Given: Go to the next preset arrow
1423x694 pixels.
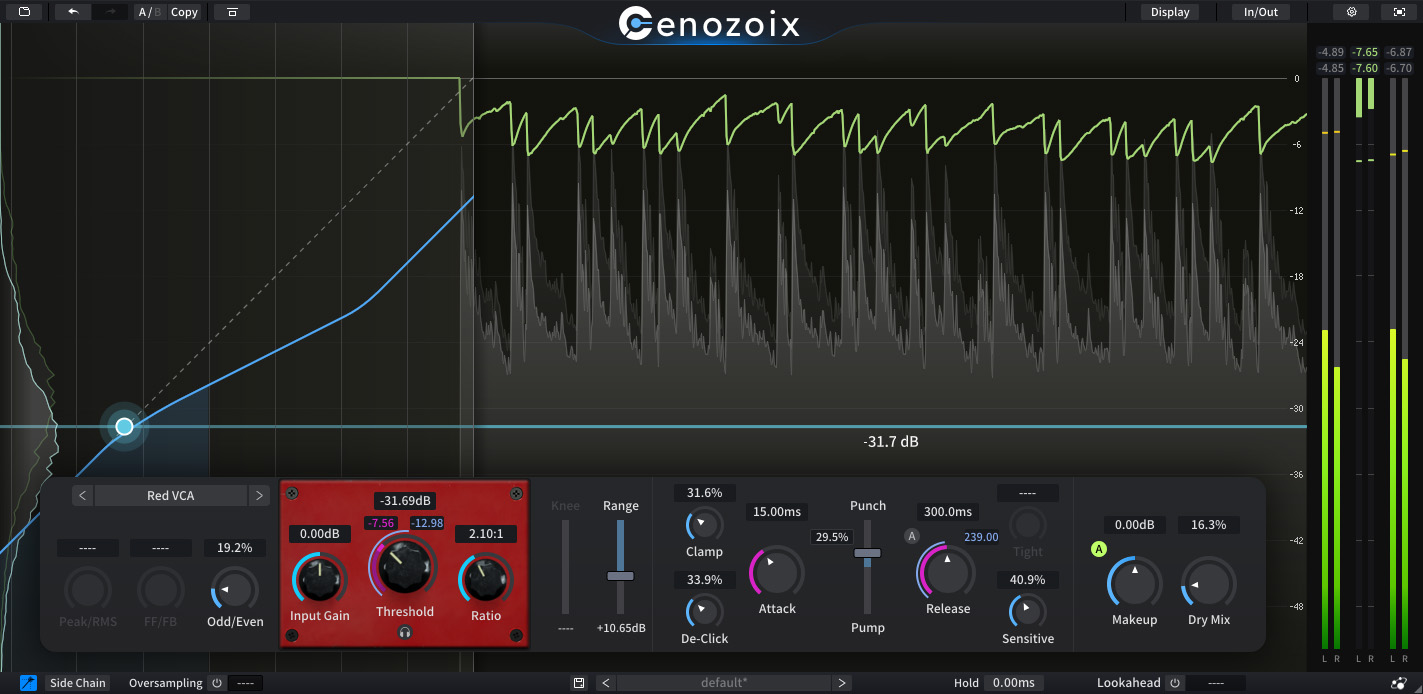Looking at the screenshot, I should point(842,683).
